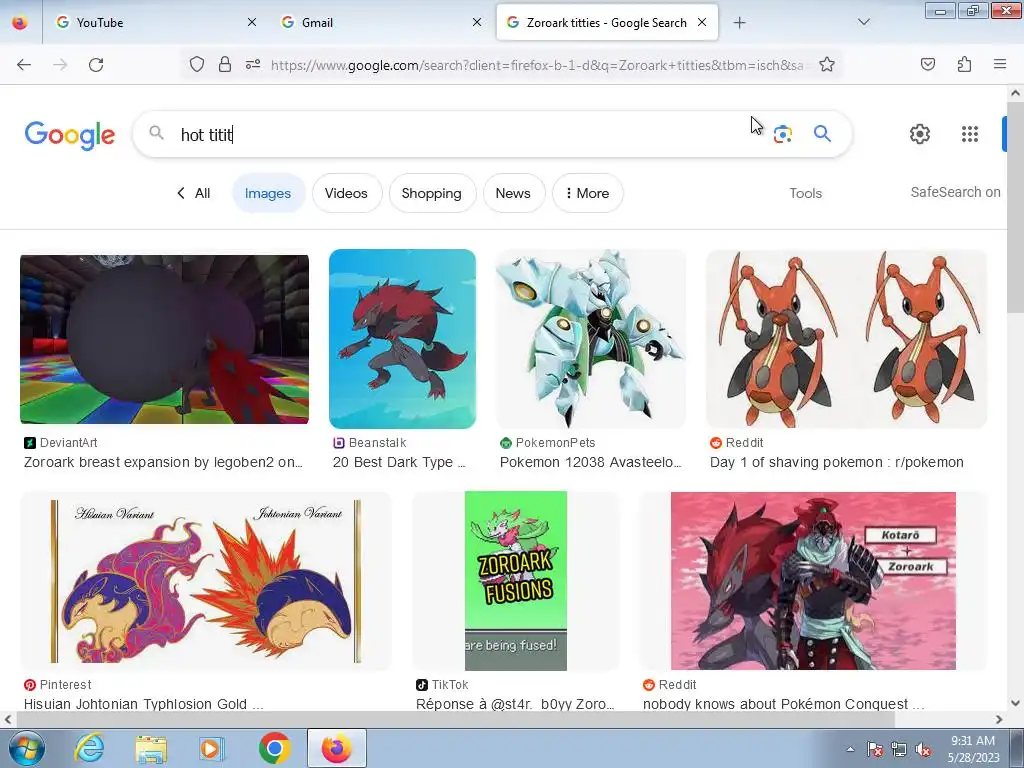Image resolution: width=1024 pixels, height=768 pixels.
Task: Open the shaving pokemon Reddit thumbnail
Action: coord(846,339)
